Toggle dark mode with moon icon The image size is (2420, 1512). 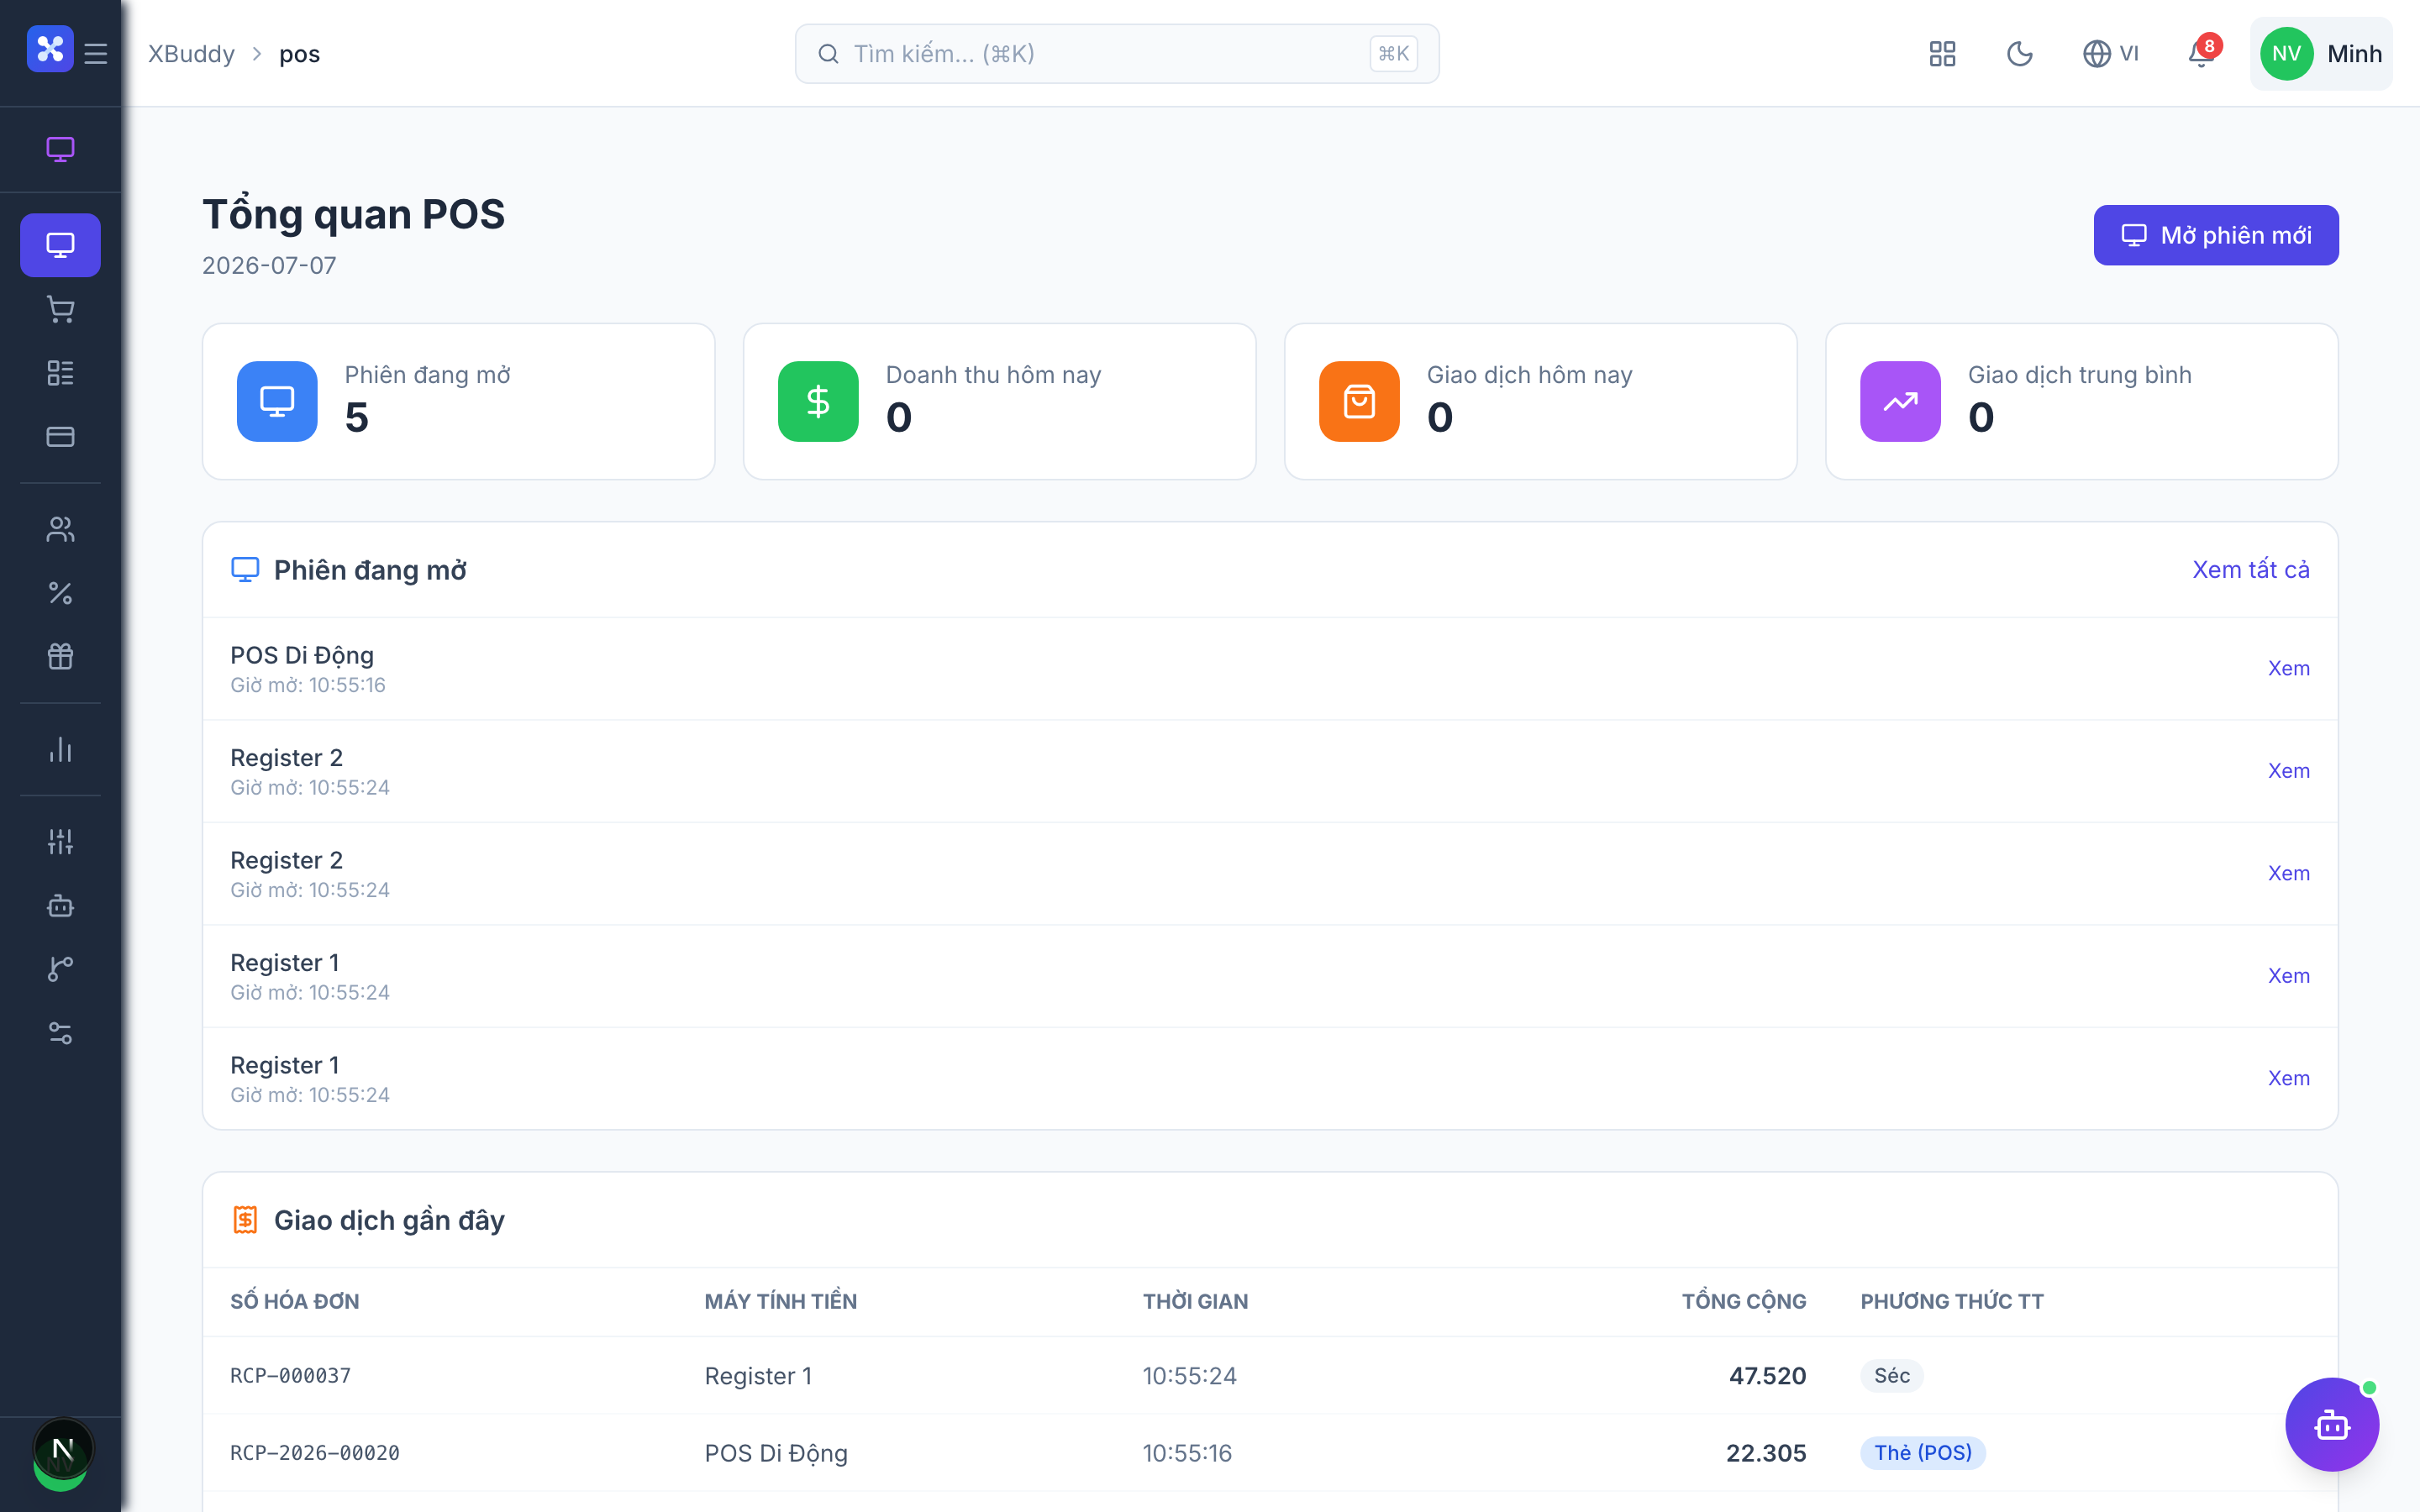pos(2020,53)
